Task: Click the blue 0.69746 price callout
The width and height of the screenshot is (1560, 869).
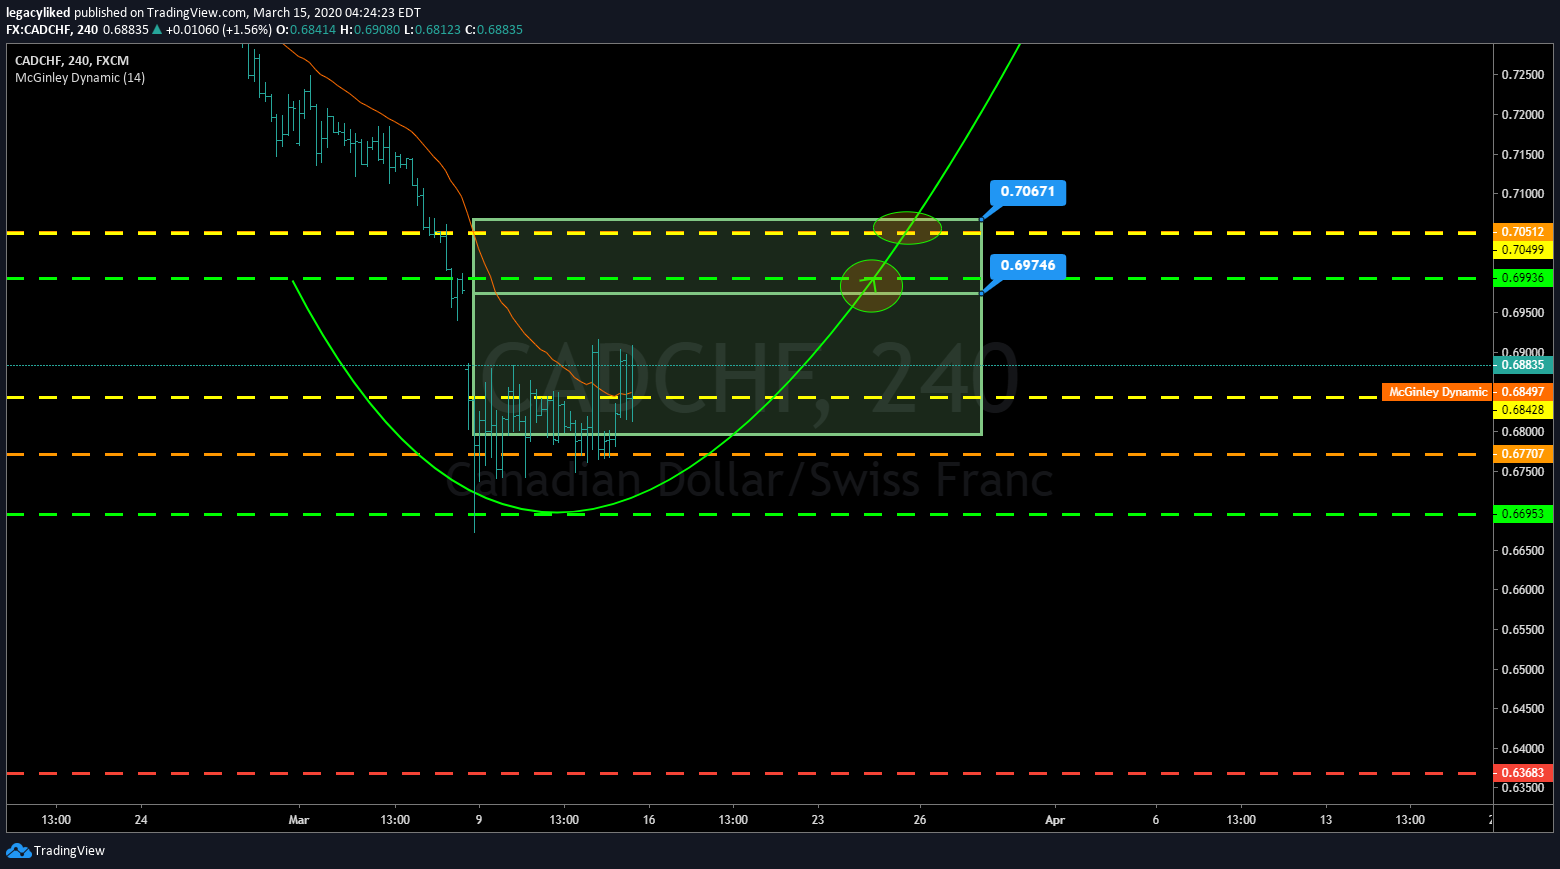Action: click(x=1027, y=266)
